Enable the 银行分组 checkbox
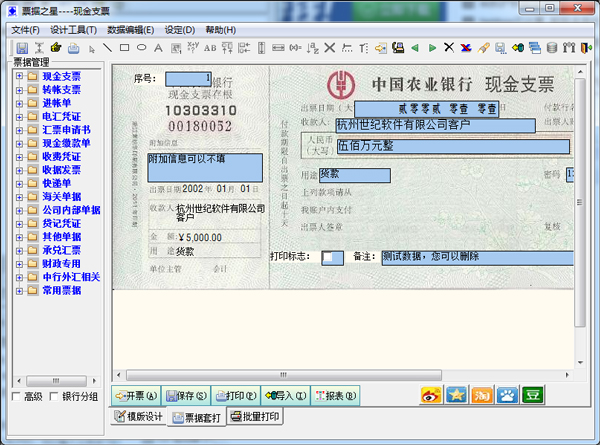The width and height of the screenshot is (600, 445). 54,396
